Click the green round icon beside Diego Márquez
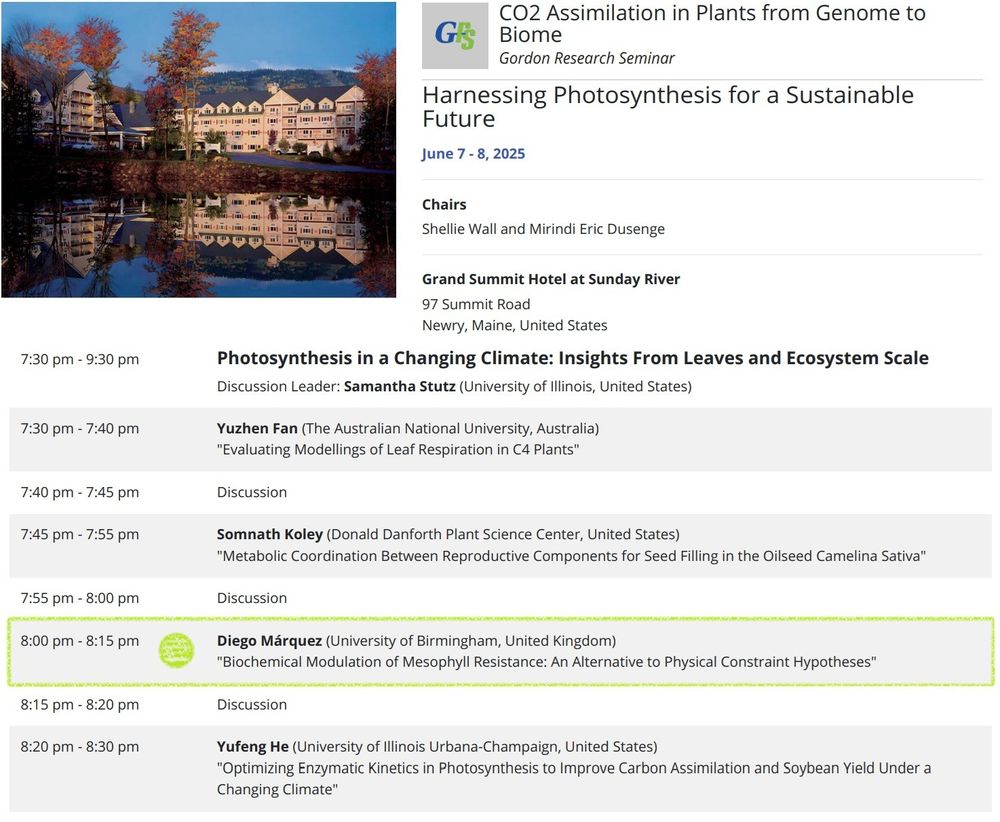Image resolution: width=1000 pixels, height=822 pixels. tap(177, 650)
